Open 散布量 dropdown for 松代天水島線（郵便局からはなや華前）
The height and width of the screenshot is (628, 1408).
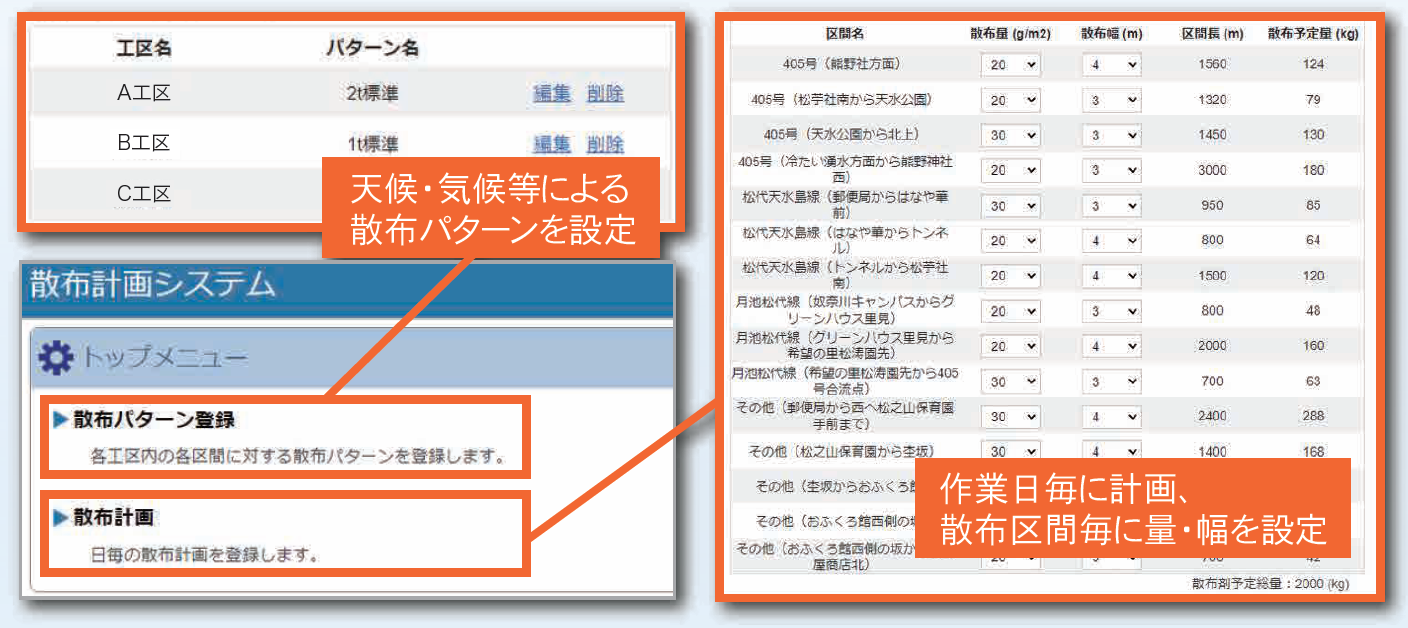coord(1010,206)
